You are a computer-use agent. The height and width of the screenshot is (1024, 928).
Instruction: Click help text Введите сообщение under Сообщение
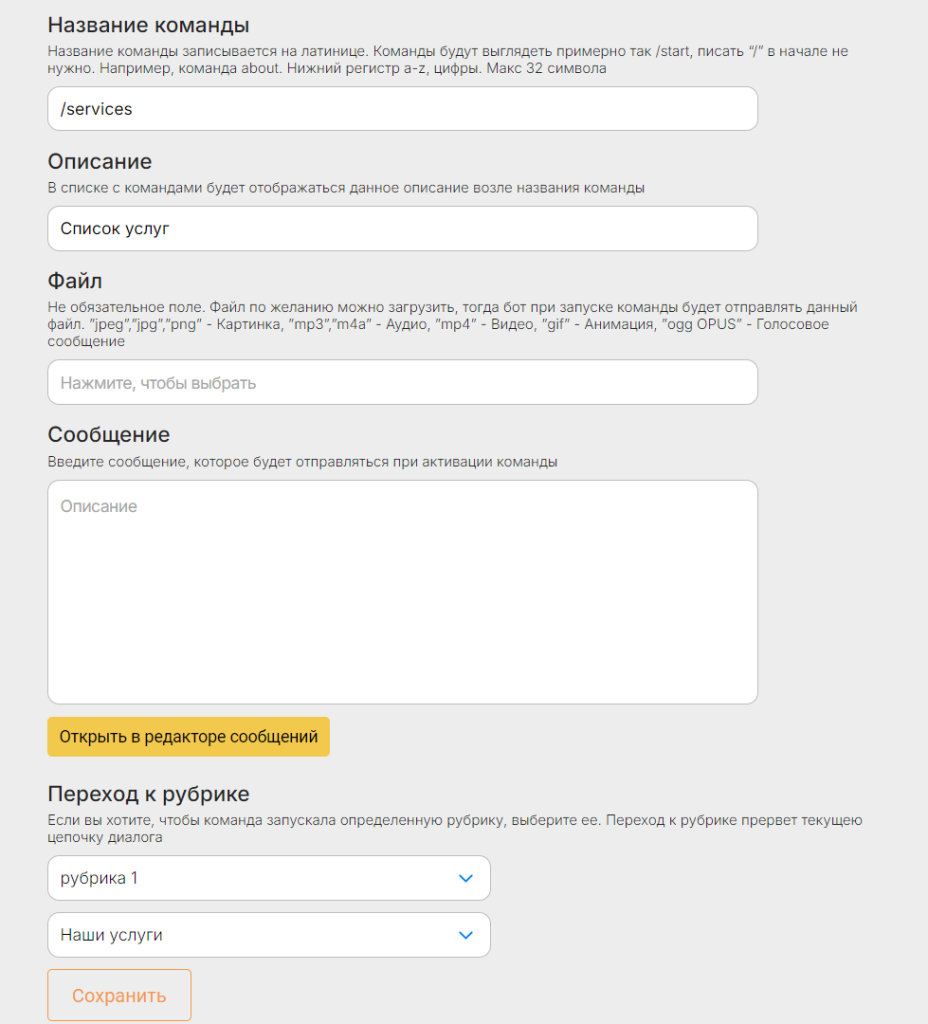pos(302,462)
